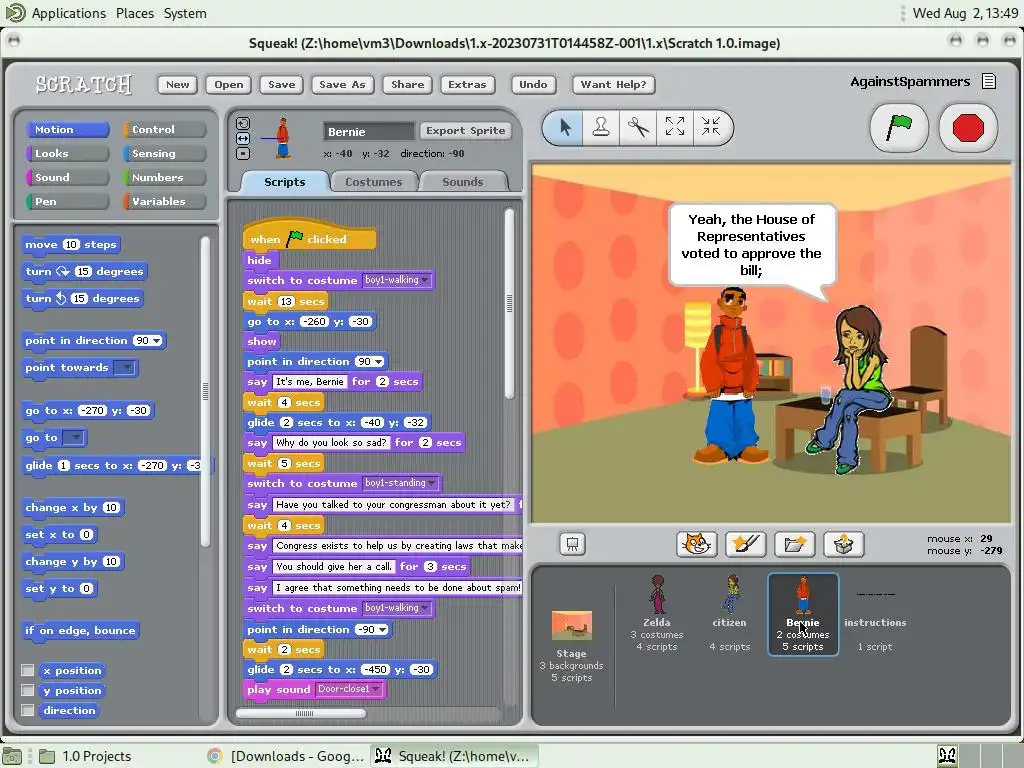
Task: Click the Share button
Action: click(408, 84)
